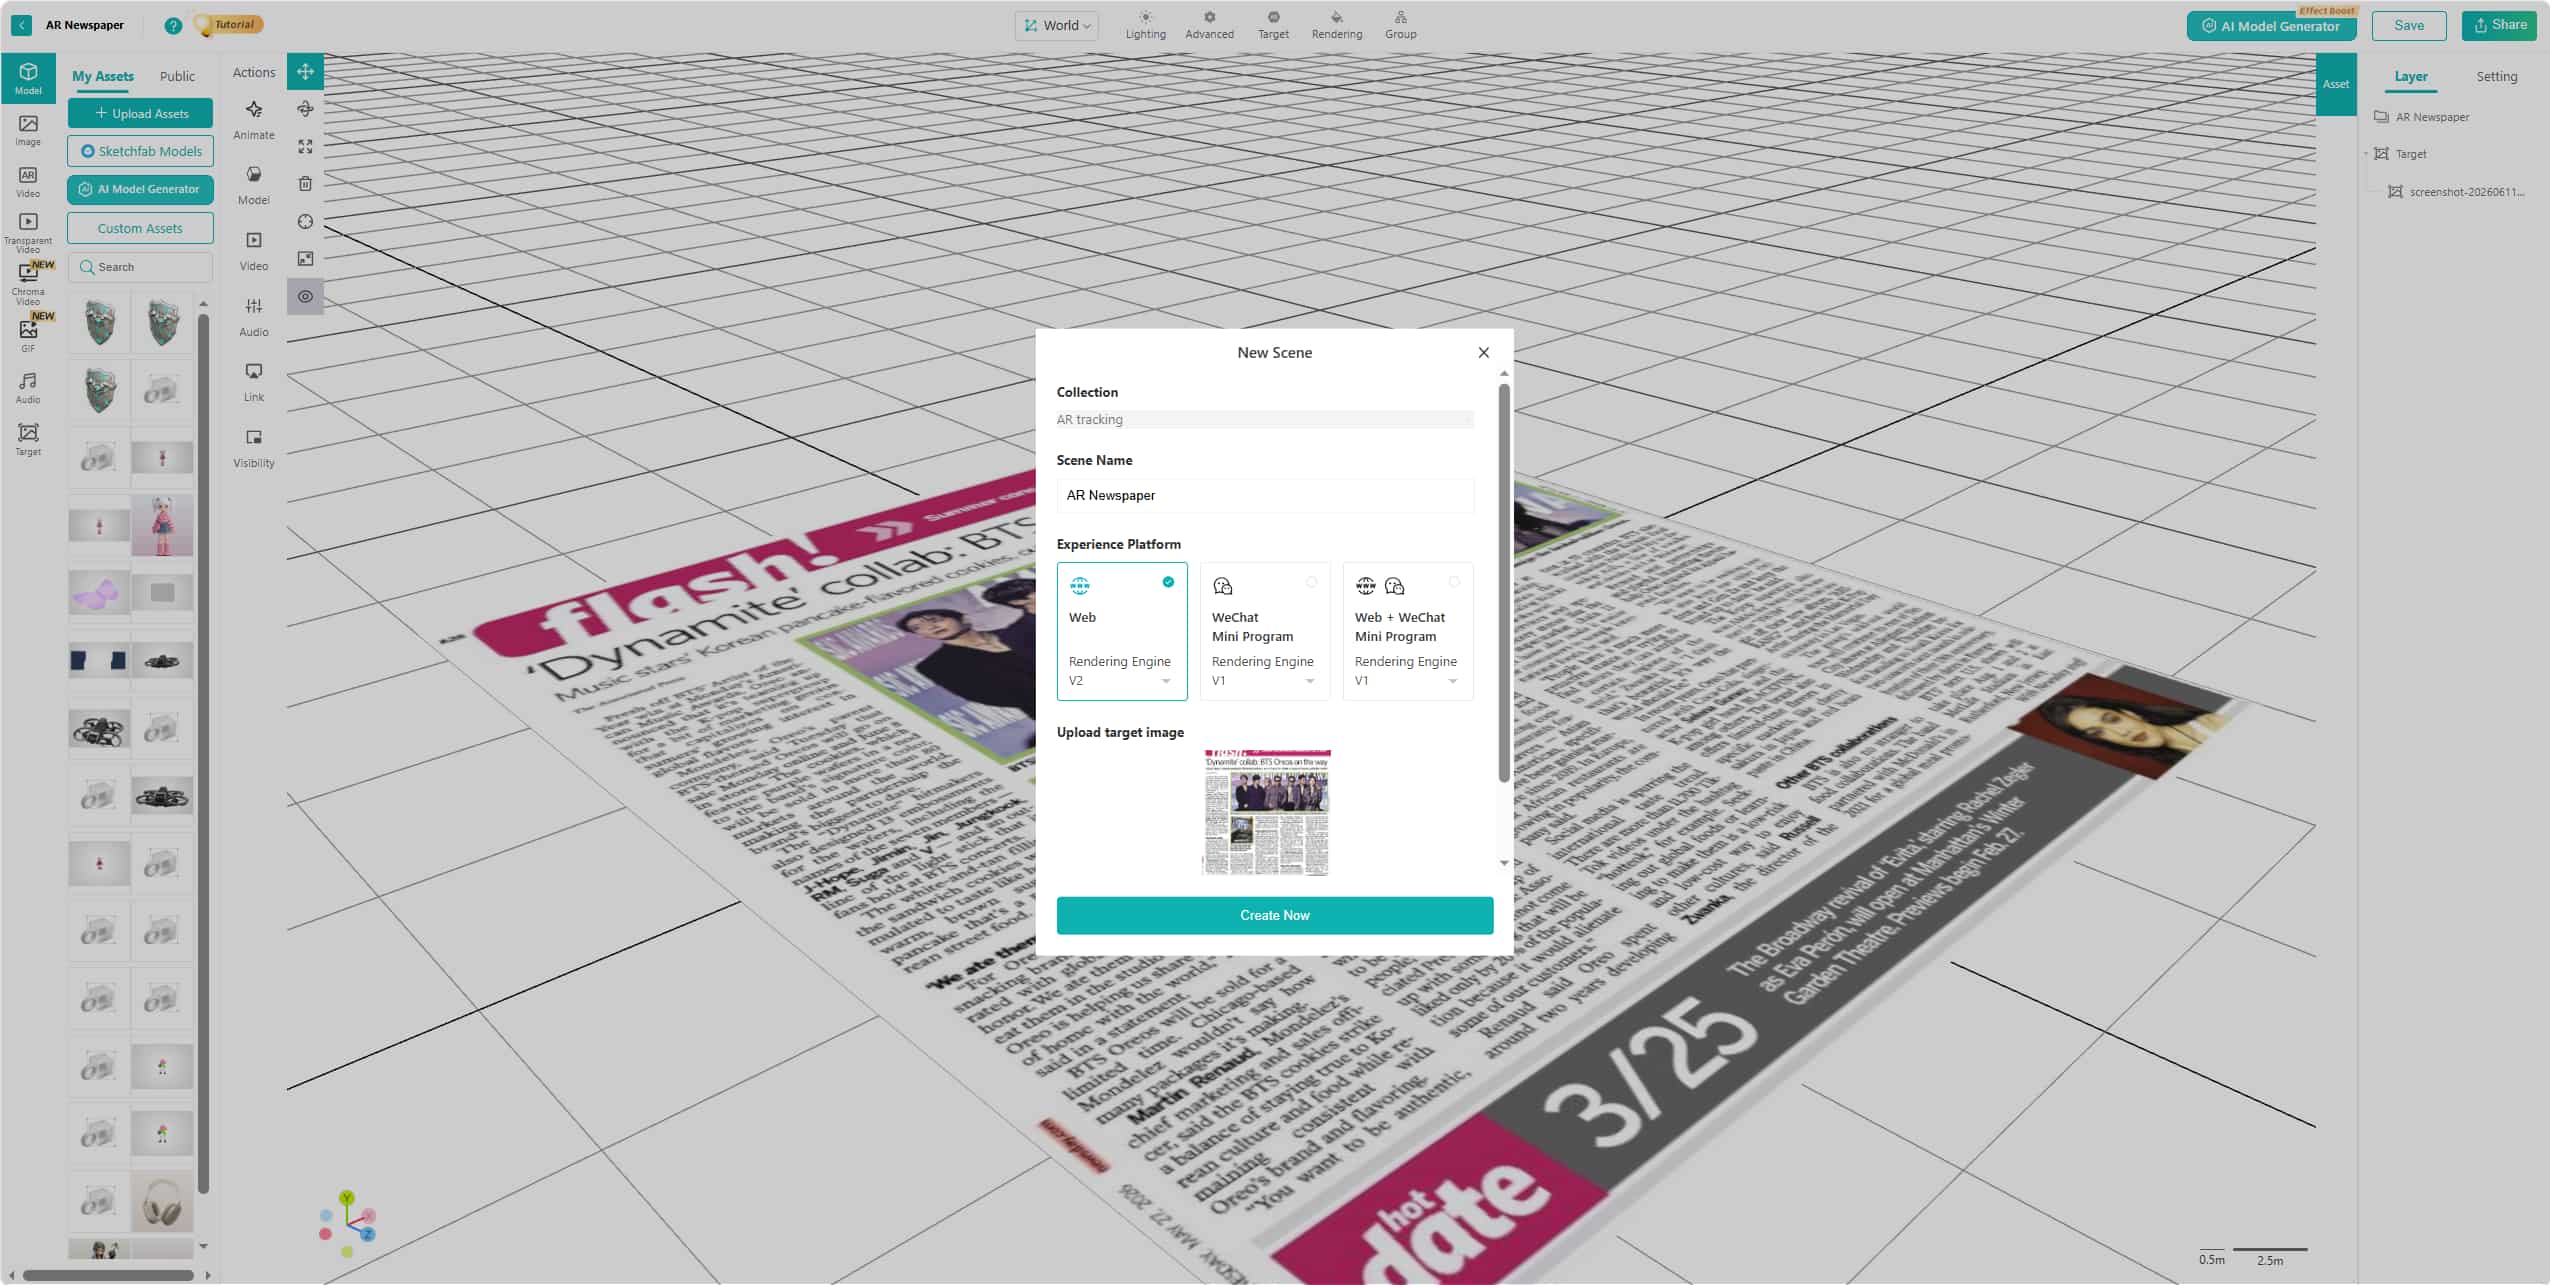Select the move/translate tool

tap(305, 71)
